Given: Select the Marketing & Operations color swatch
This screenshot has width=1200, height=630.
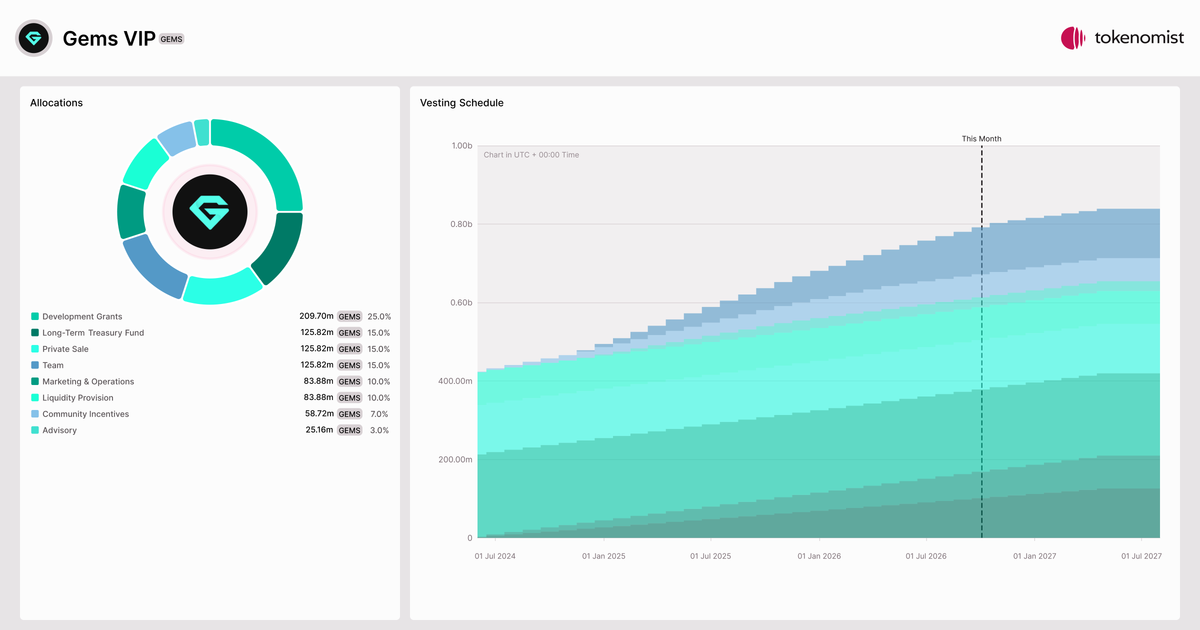Looking at the screenshot, I should click(x=35, y=381).
